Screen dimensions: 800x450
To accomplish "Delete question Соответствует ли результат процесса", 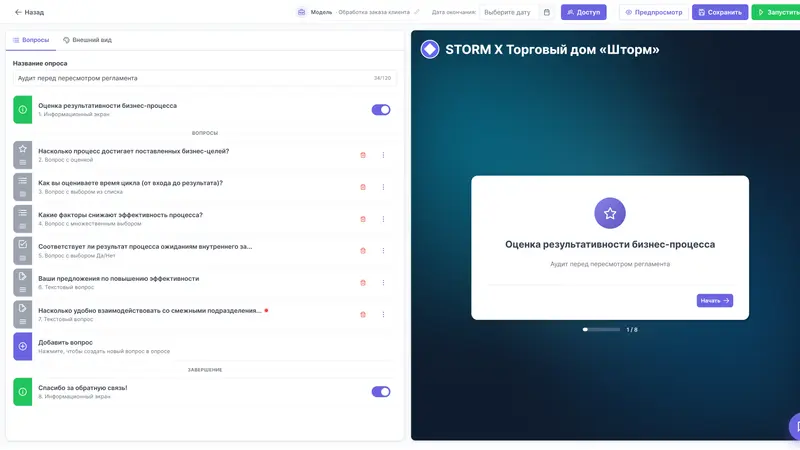I will [x=363, y=251].
